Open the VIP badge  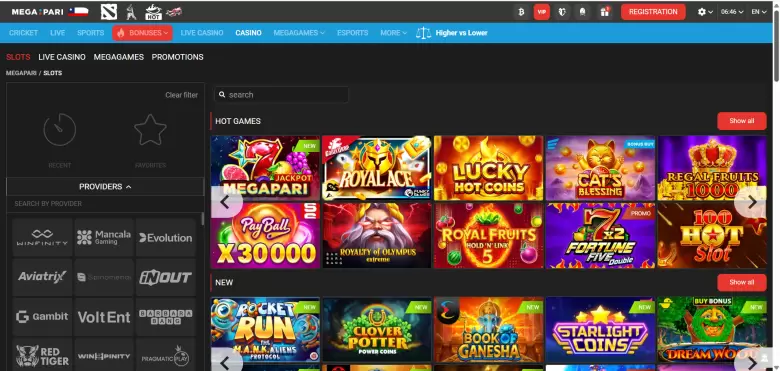point(542,12)
